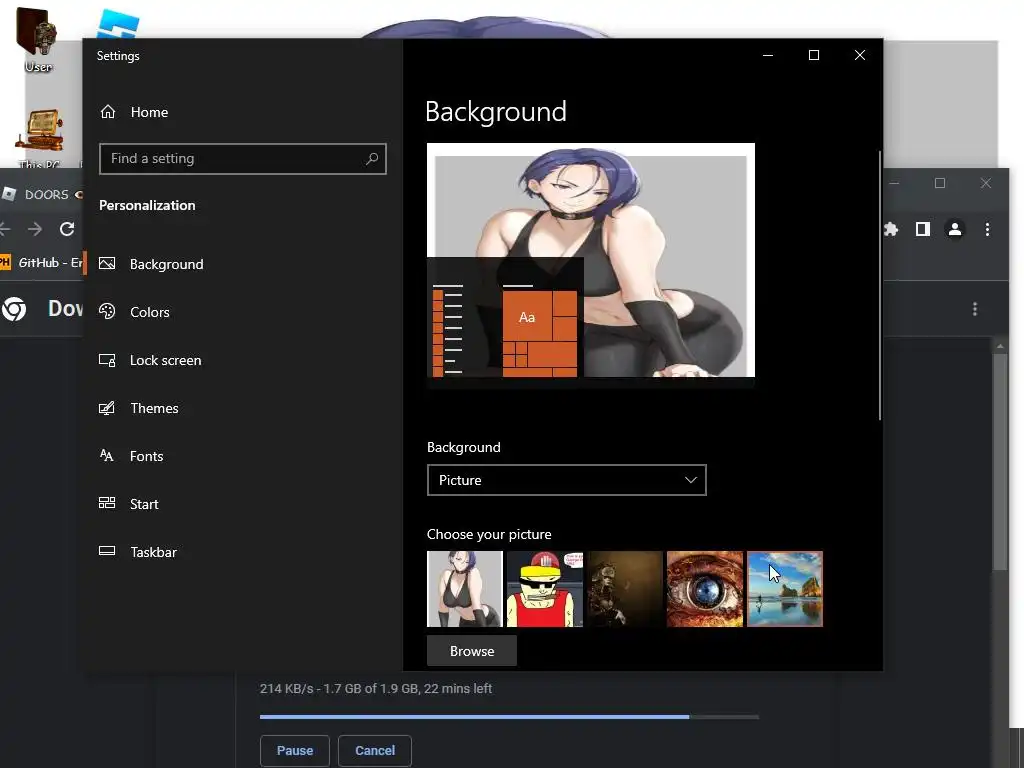Minimize the Settings window
The image size is (1024, 768).
click(x=768, y=56)
